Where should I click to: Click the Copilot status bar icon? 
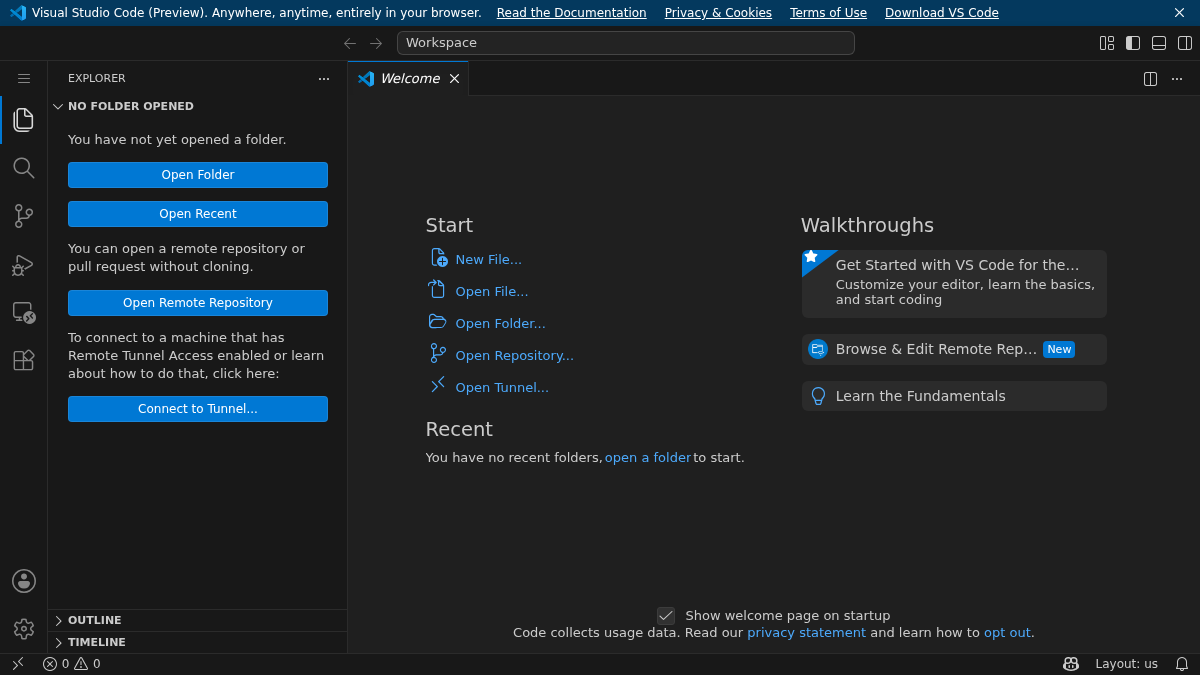[x=1071, y=664]
